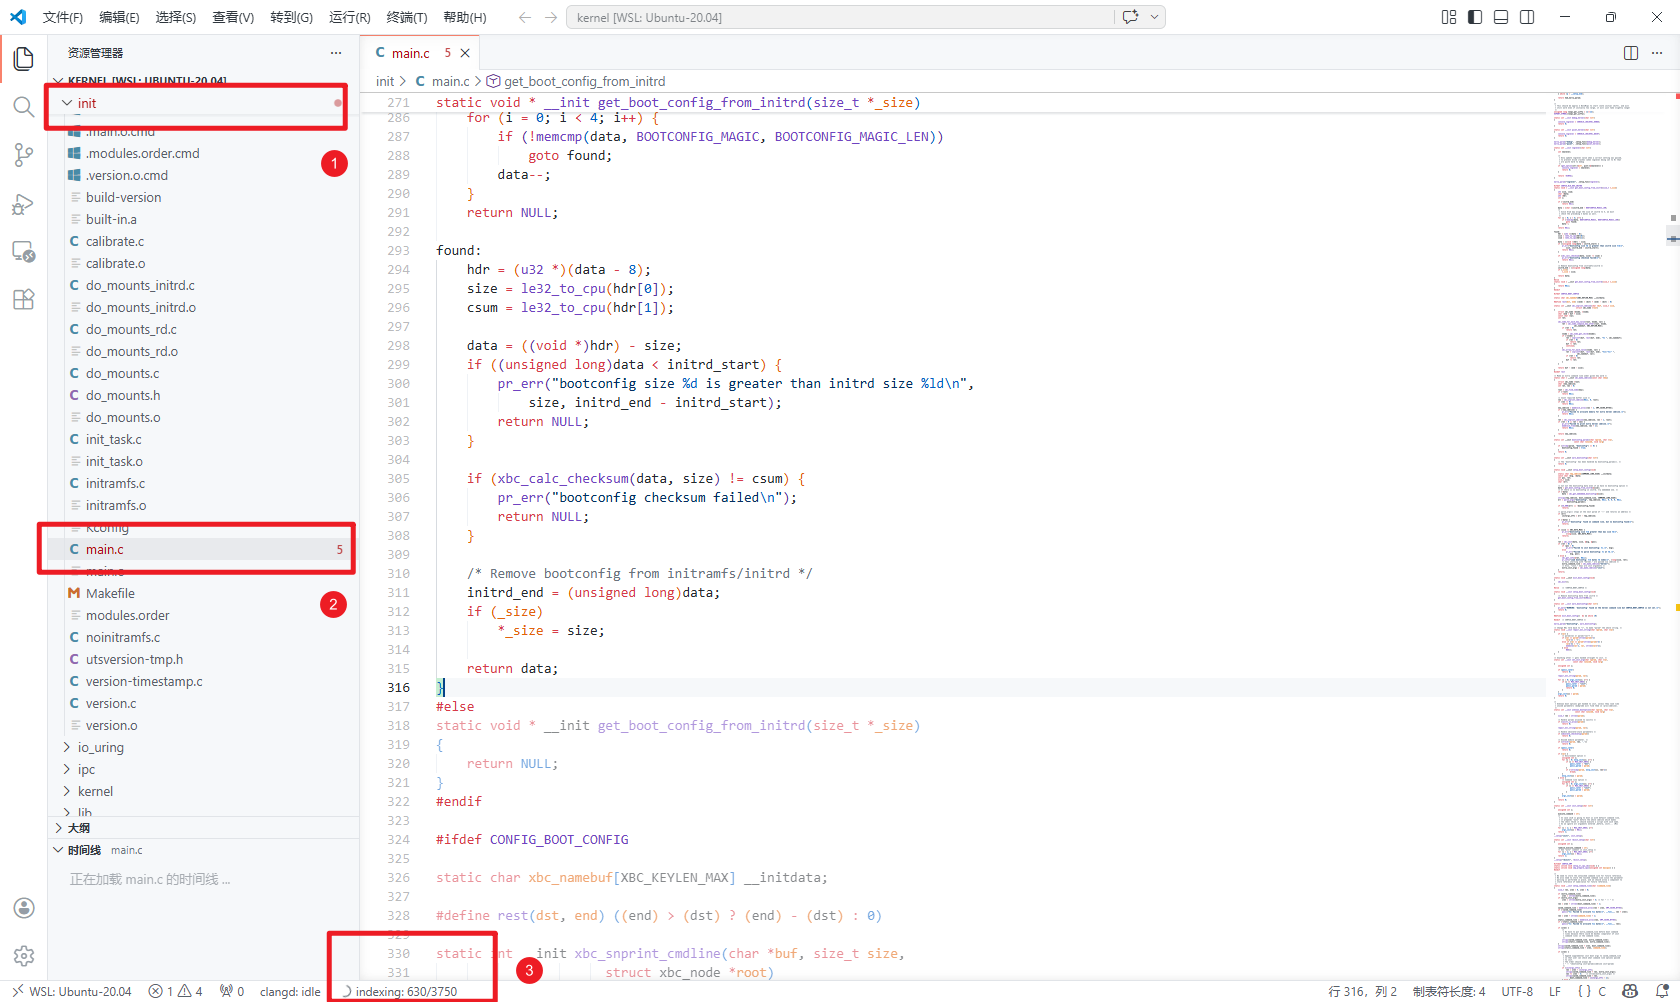Click the clangd: idle status item

(x=290, y=992)
